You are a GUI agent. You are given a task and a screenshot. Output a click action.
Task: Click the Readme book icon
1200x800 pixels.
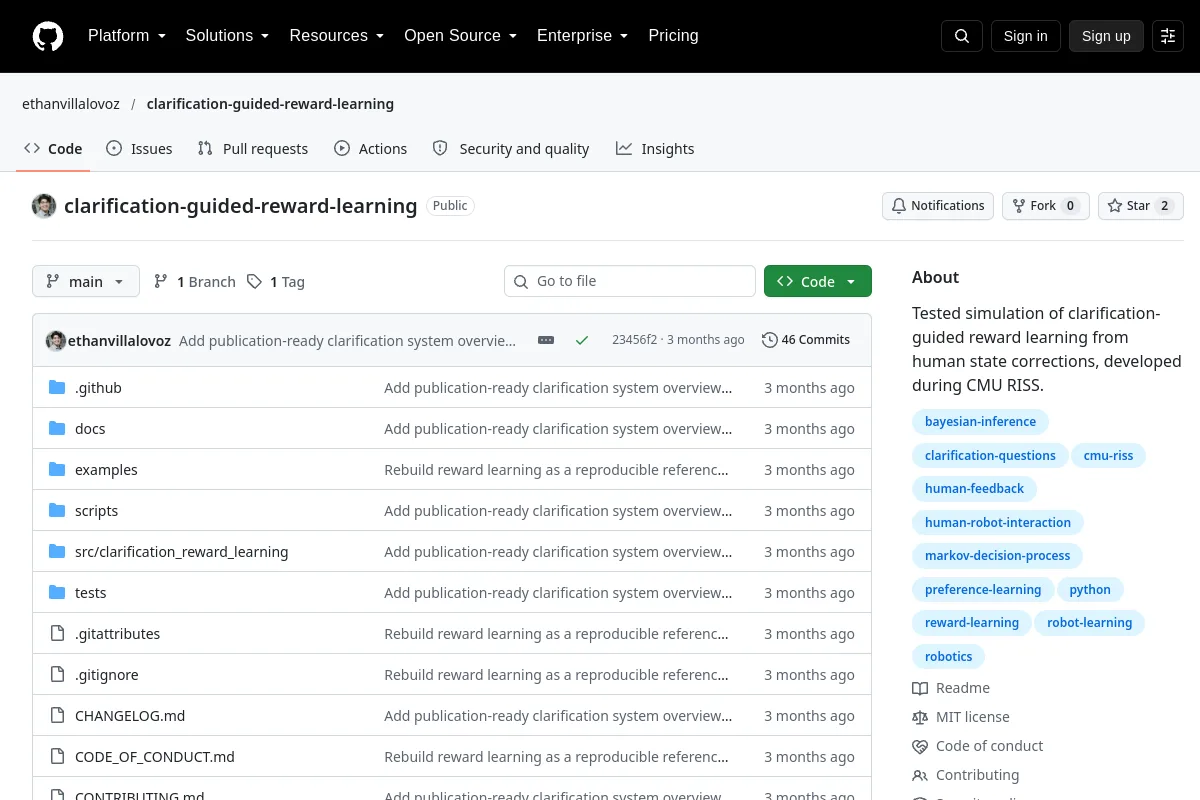(x=920, y=688)
